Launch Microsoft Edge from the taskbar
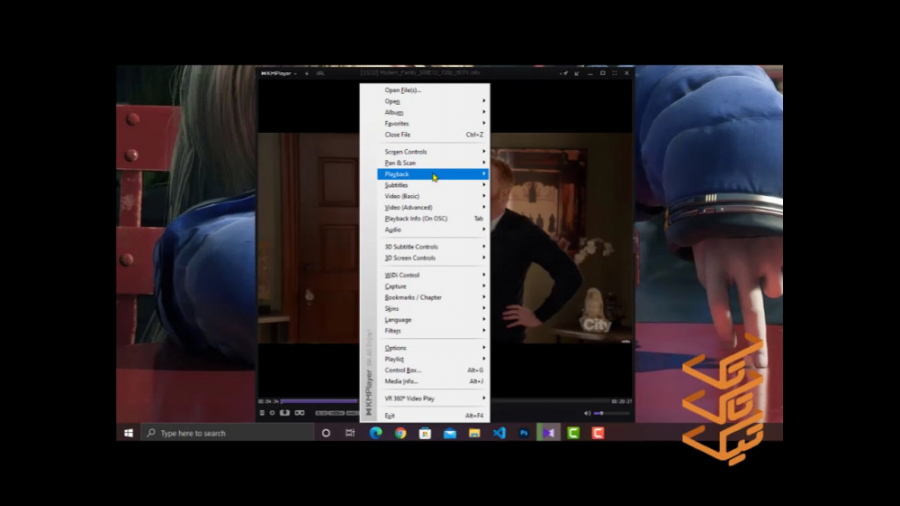 pos(375,433)
